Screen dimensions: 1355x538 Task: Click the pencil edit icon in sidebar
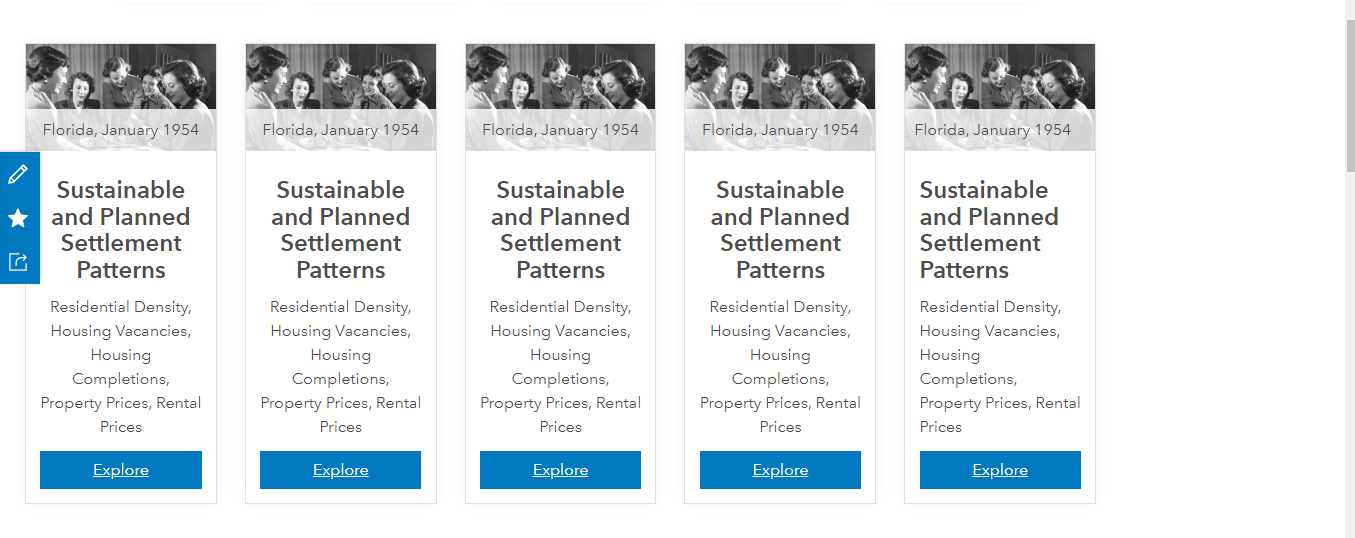point(18,175)
